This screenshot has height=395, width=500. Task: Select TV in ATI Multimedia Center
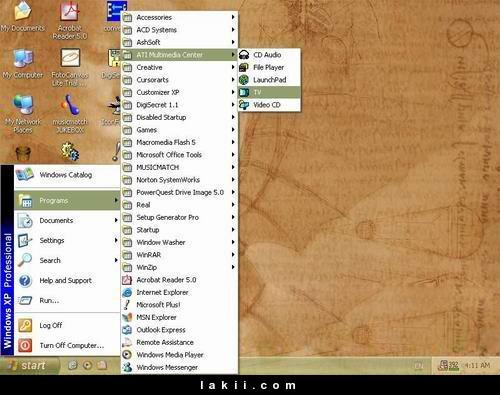coord(269,92)
